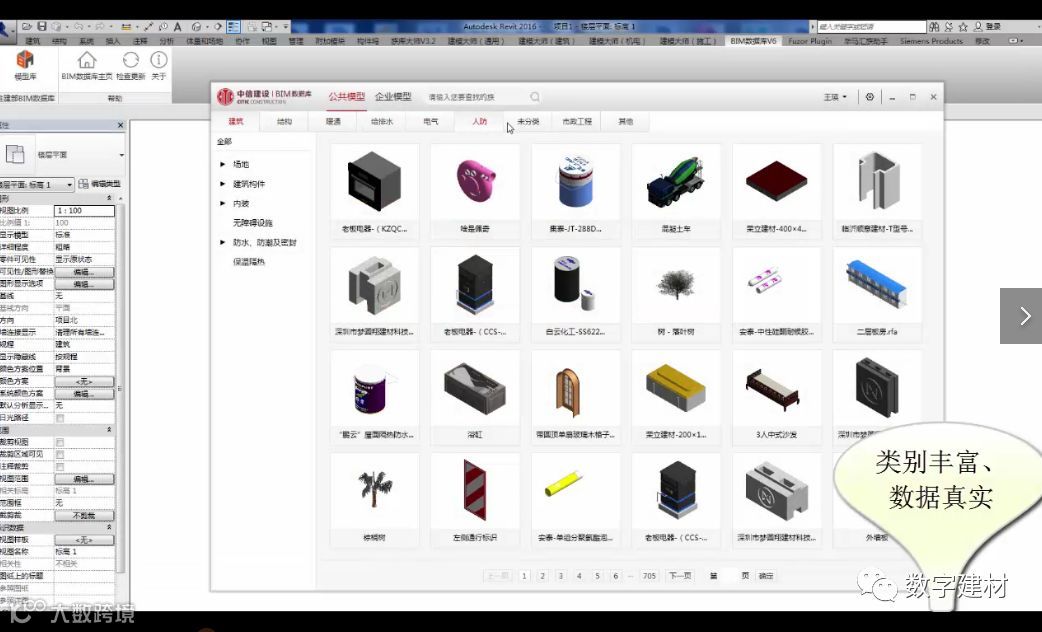1042x632 pixels.
Task: Click the Save disk icon in quick access toolbar
Action: (42, 27)
